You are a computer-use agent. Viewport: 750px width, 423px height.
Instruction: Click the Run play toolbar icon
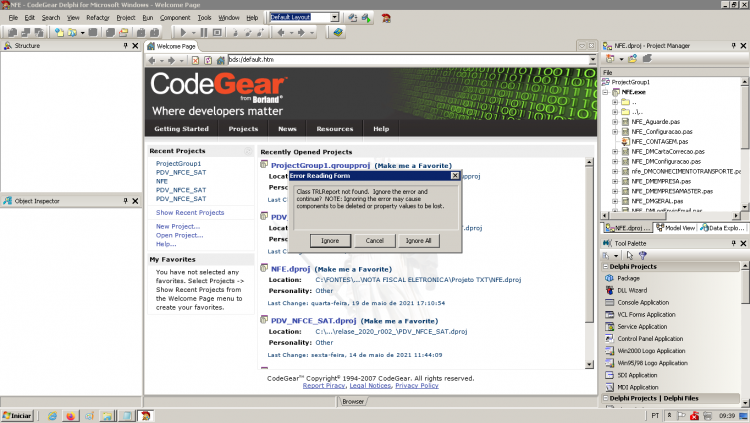pyautogui.click(x=183, y=33)
